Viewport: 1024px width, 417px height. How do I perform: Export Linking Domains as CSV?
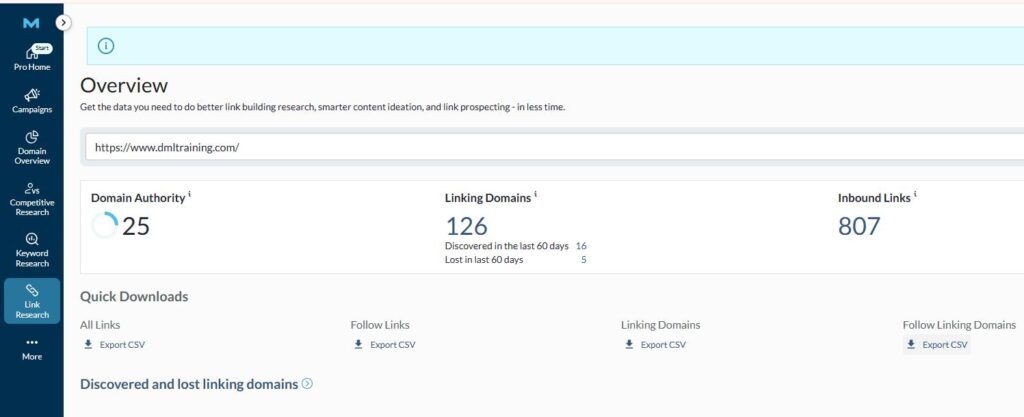pos(655,345)
